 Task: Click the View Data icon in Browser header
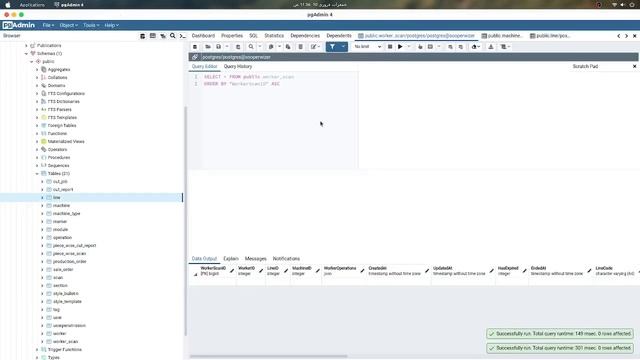pos(153,36)
